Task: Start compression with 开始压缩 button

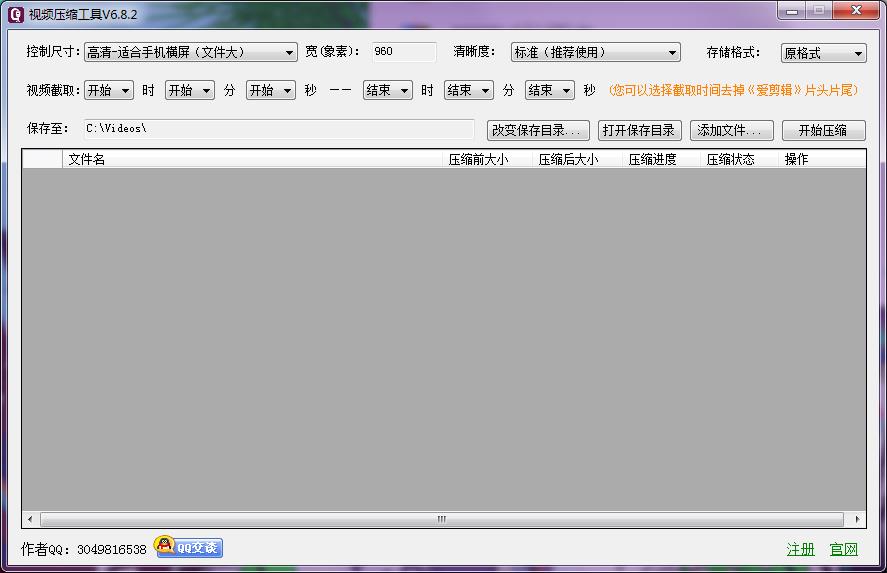Action: (x=823, y=130)
